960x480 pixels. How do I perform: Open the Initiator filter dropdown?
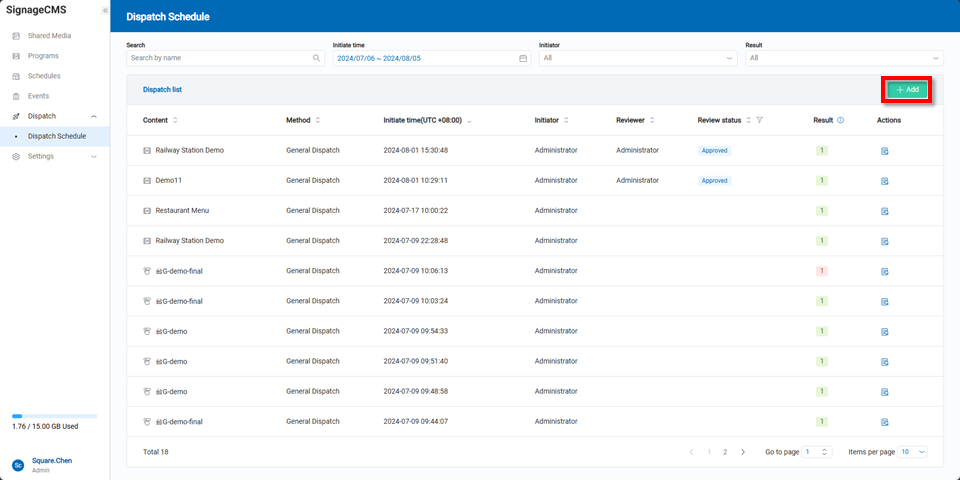tap(637, 58)
